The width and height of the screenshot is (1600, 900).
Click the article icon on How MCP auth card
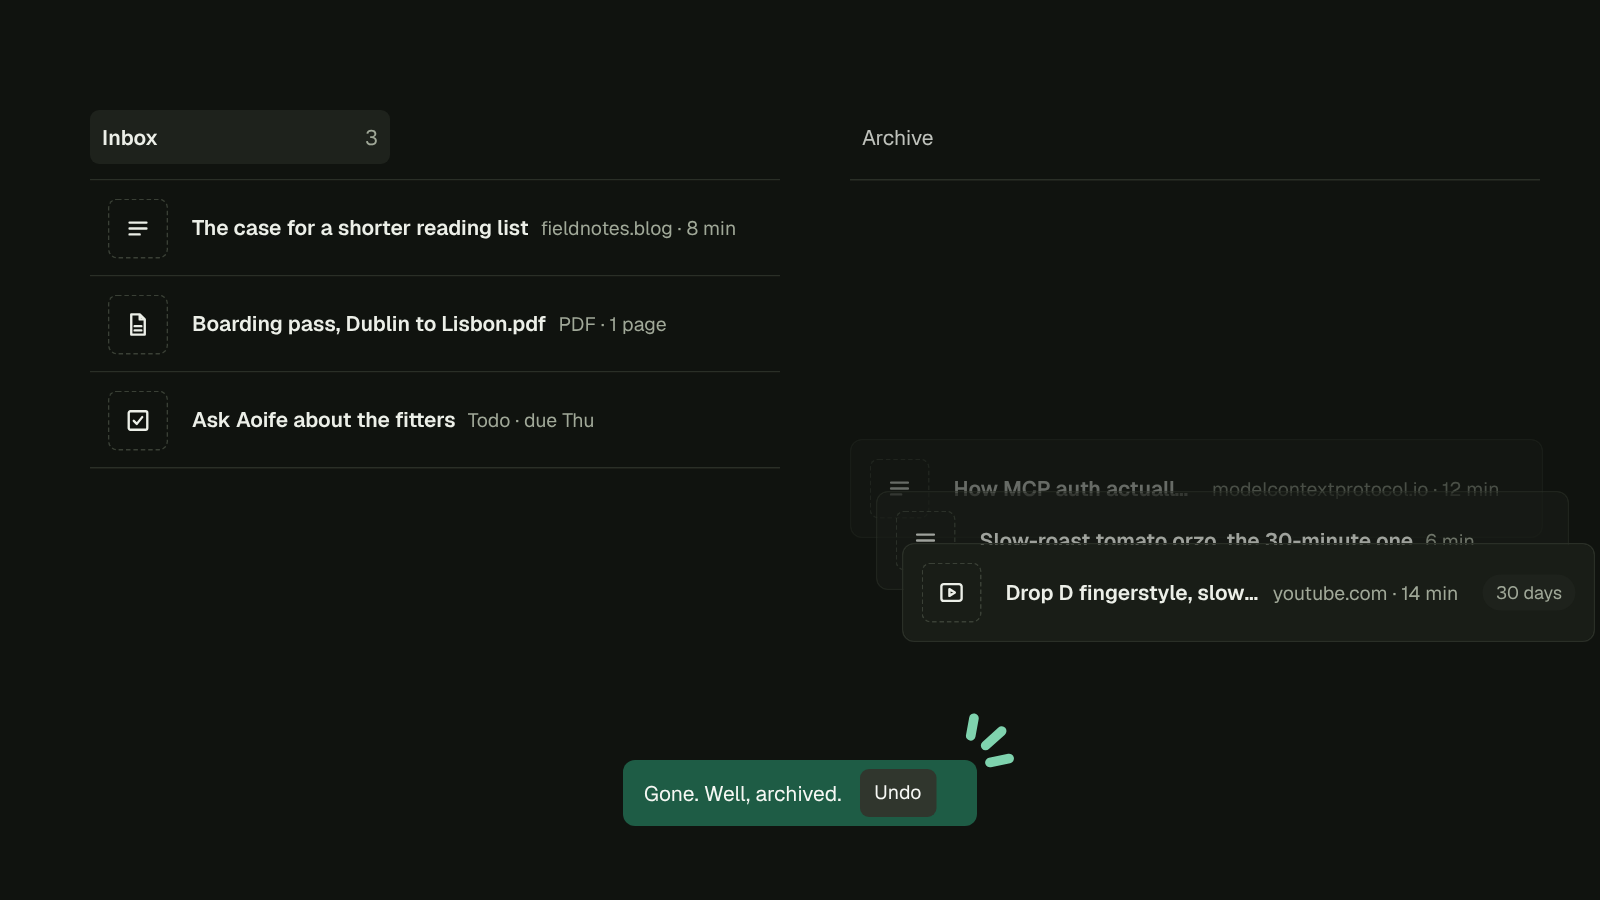(899, 487)
